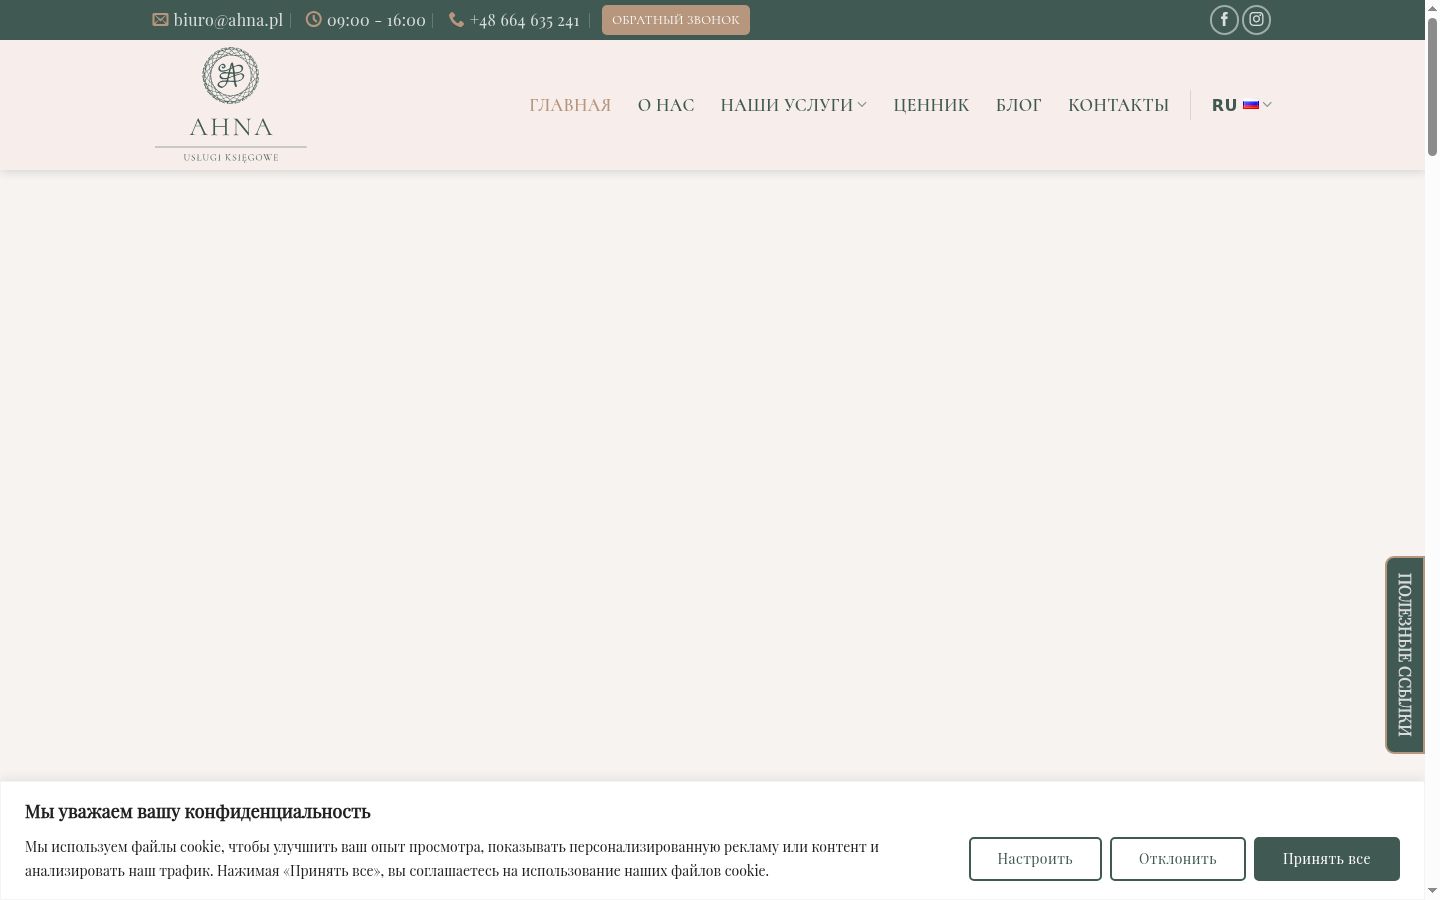Screen dimensions: 1440x900
Task: Open the ЦЕННИК page
Action: coord(931,105)
